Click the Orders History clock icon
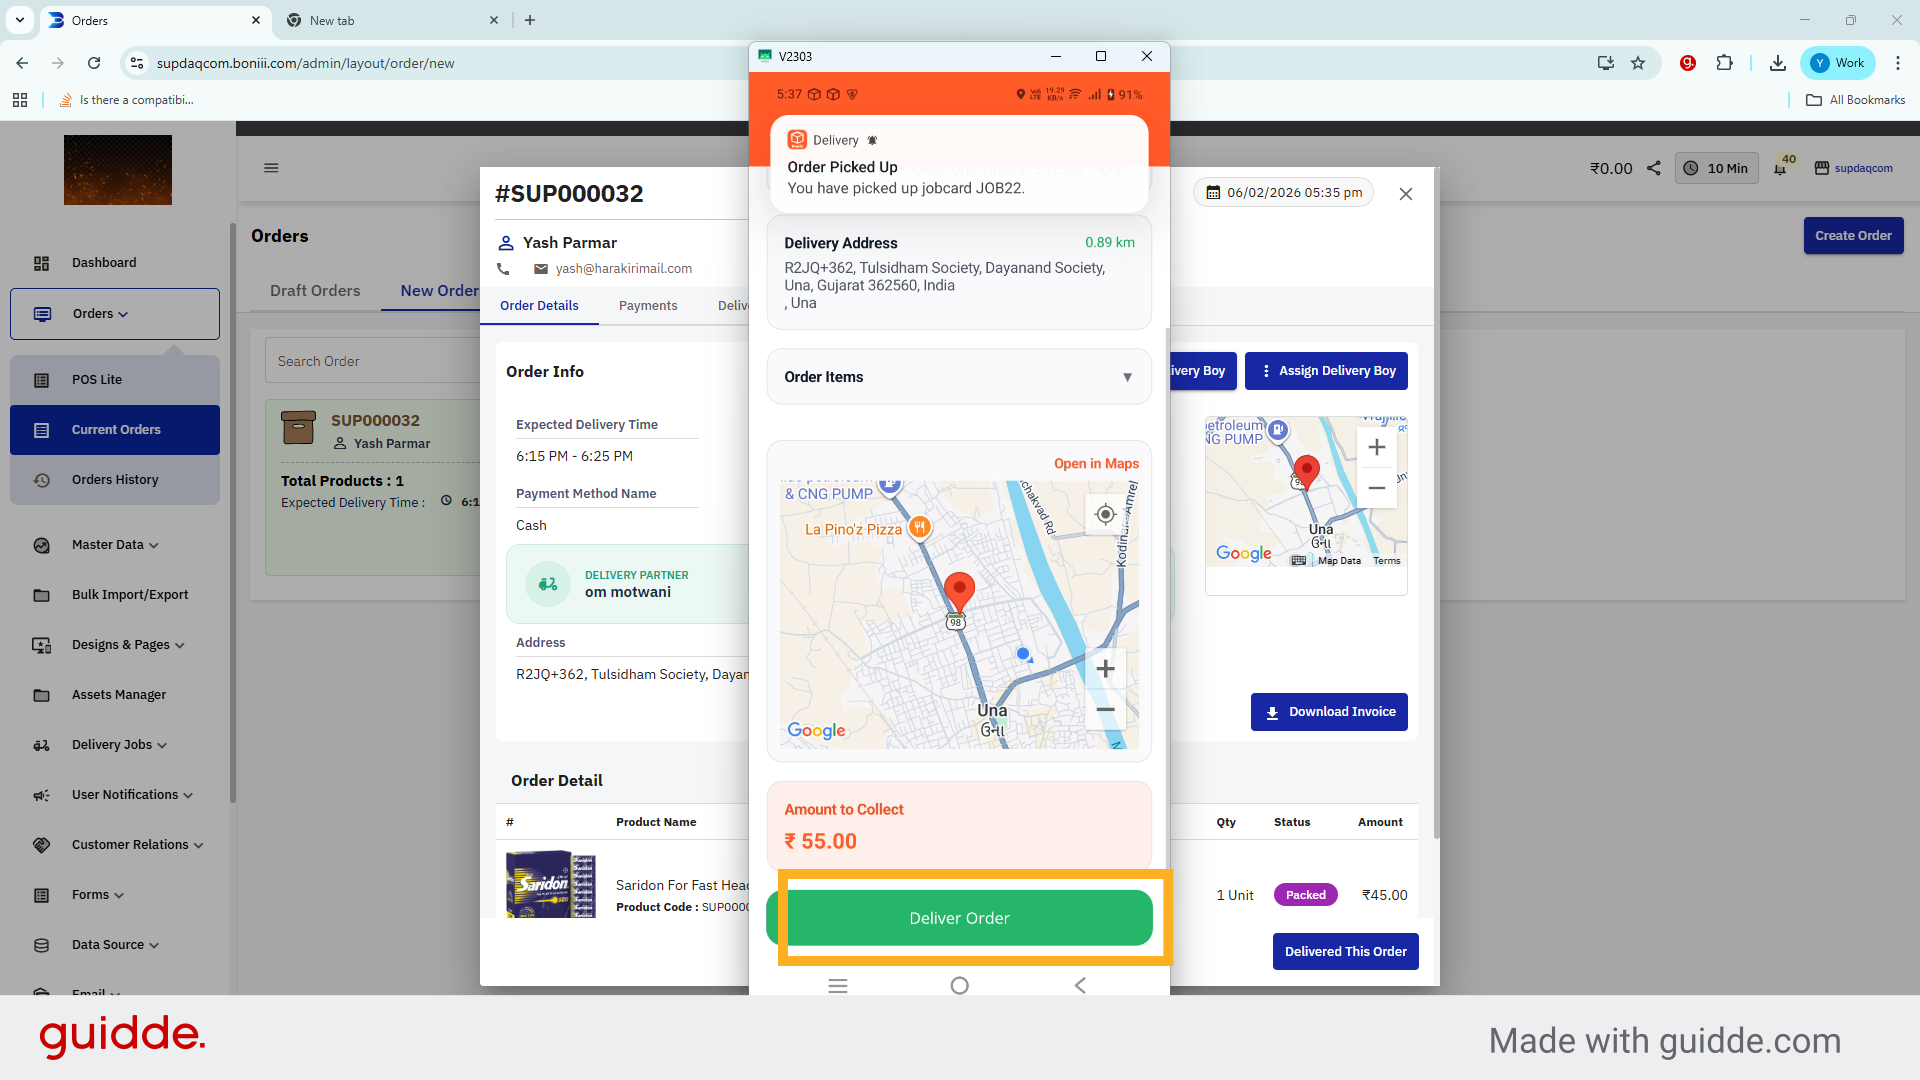 (41, 480)
